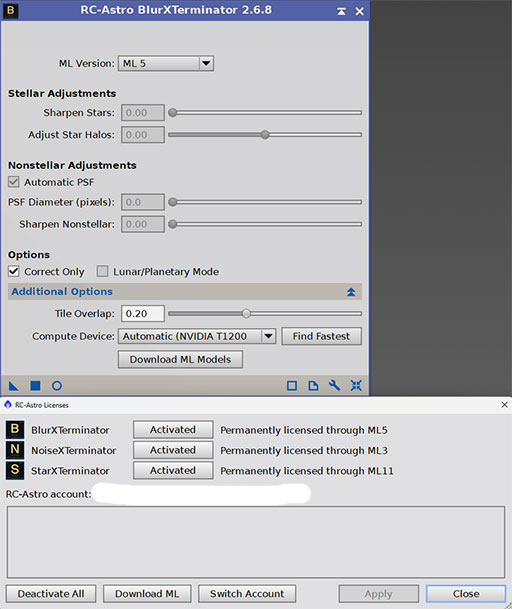Uncheck the Correct Only checkbox
Viewport: 512px width, 609px height.
[x=14, y=271]
